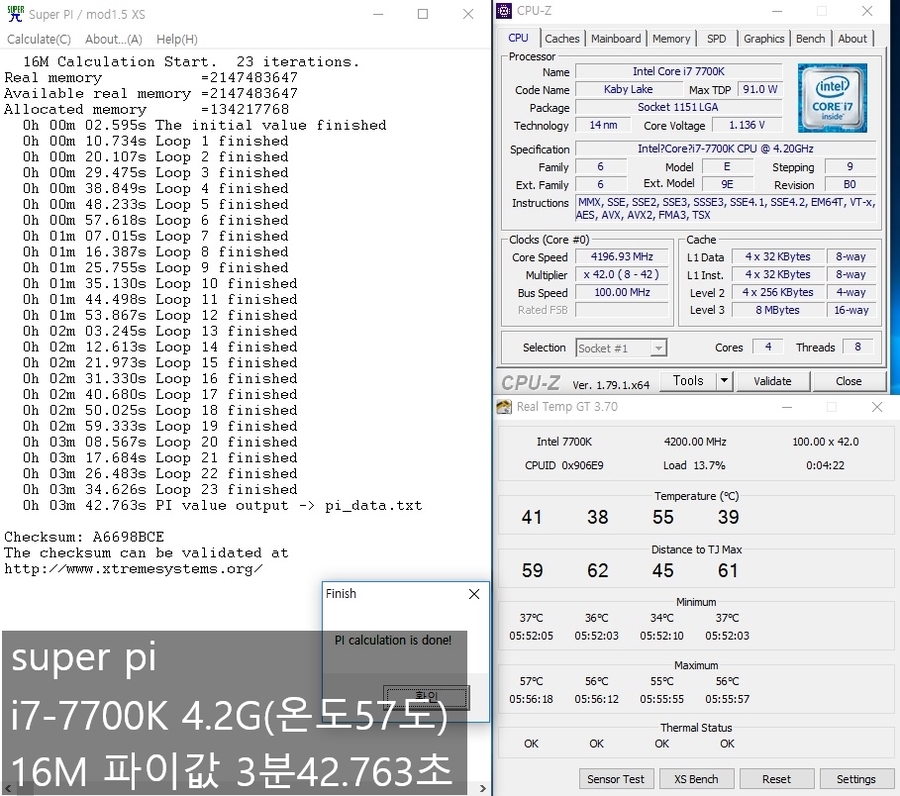The width and height of the screenshot is (900, 796).
Task: Click the Intel Core i7 logo in CPU-Z
Action: [832, 98]
